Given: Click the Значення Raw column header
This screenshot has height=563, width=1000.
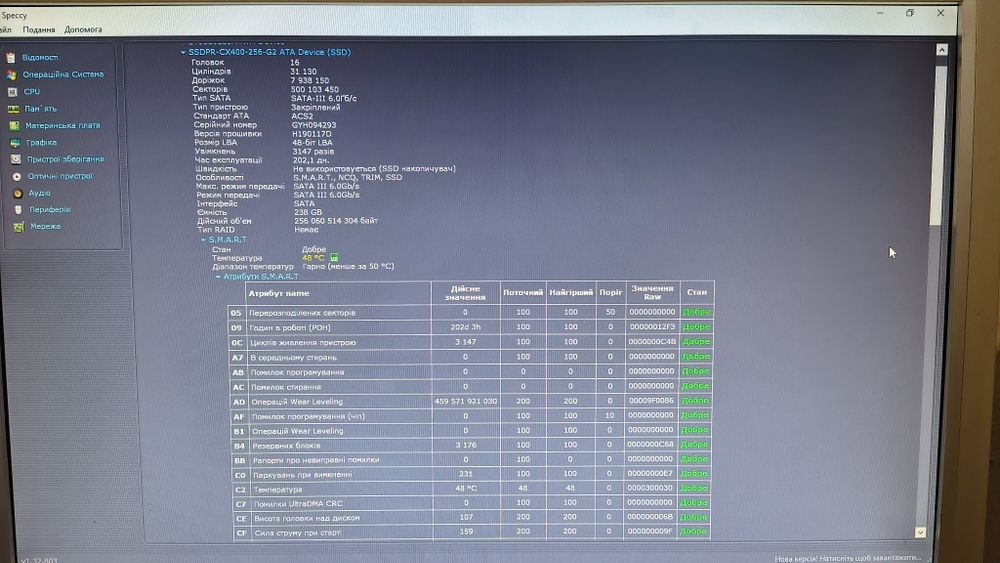Looking at the screenshot, I should 652,292.
